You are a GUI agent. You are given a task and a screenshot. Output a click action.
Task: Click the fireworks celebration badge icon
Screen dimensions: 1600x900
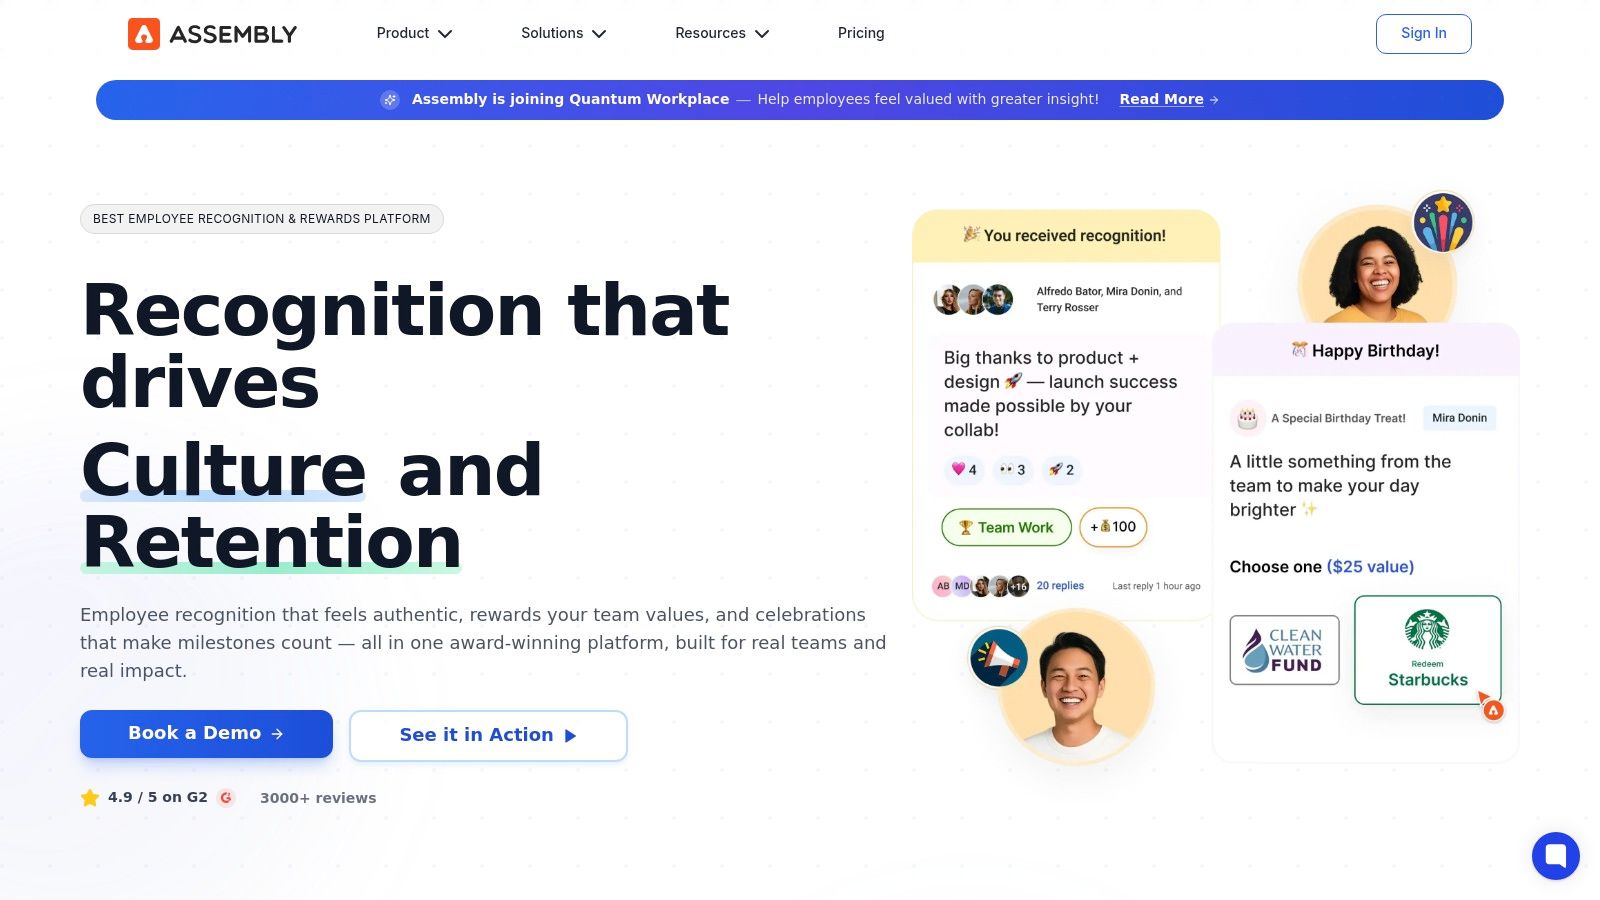(1443, 223)
